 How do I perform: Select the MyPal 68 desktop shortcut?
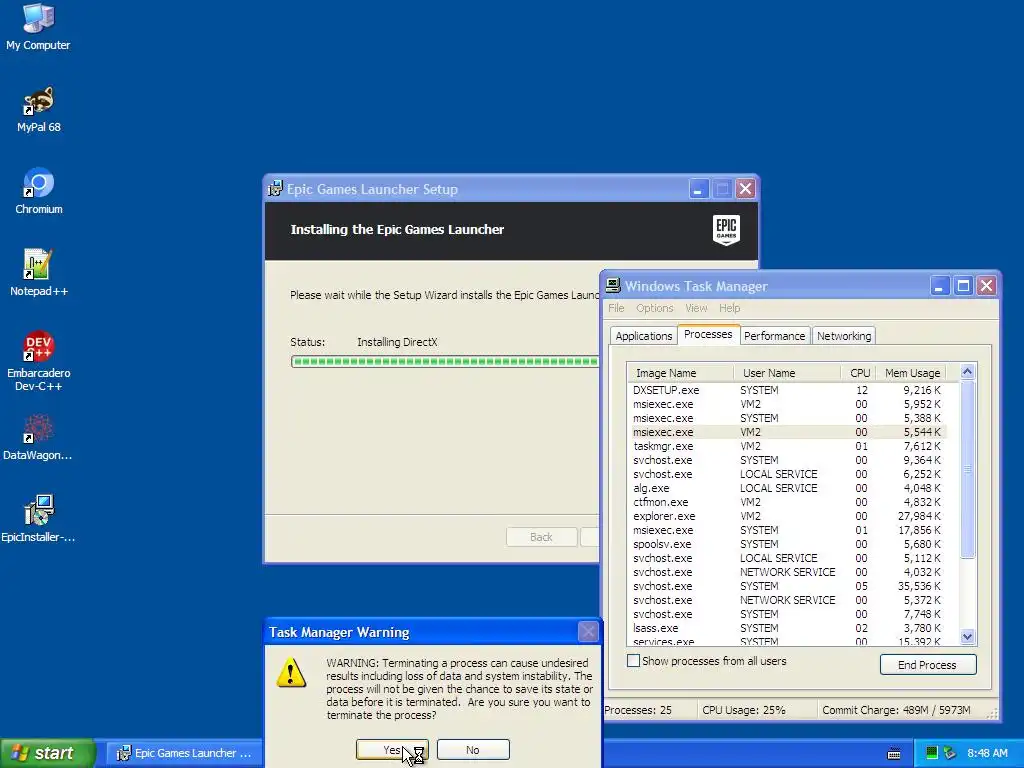tap(38, 109)
